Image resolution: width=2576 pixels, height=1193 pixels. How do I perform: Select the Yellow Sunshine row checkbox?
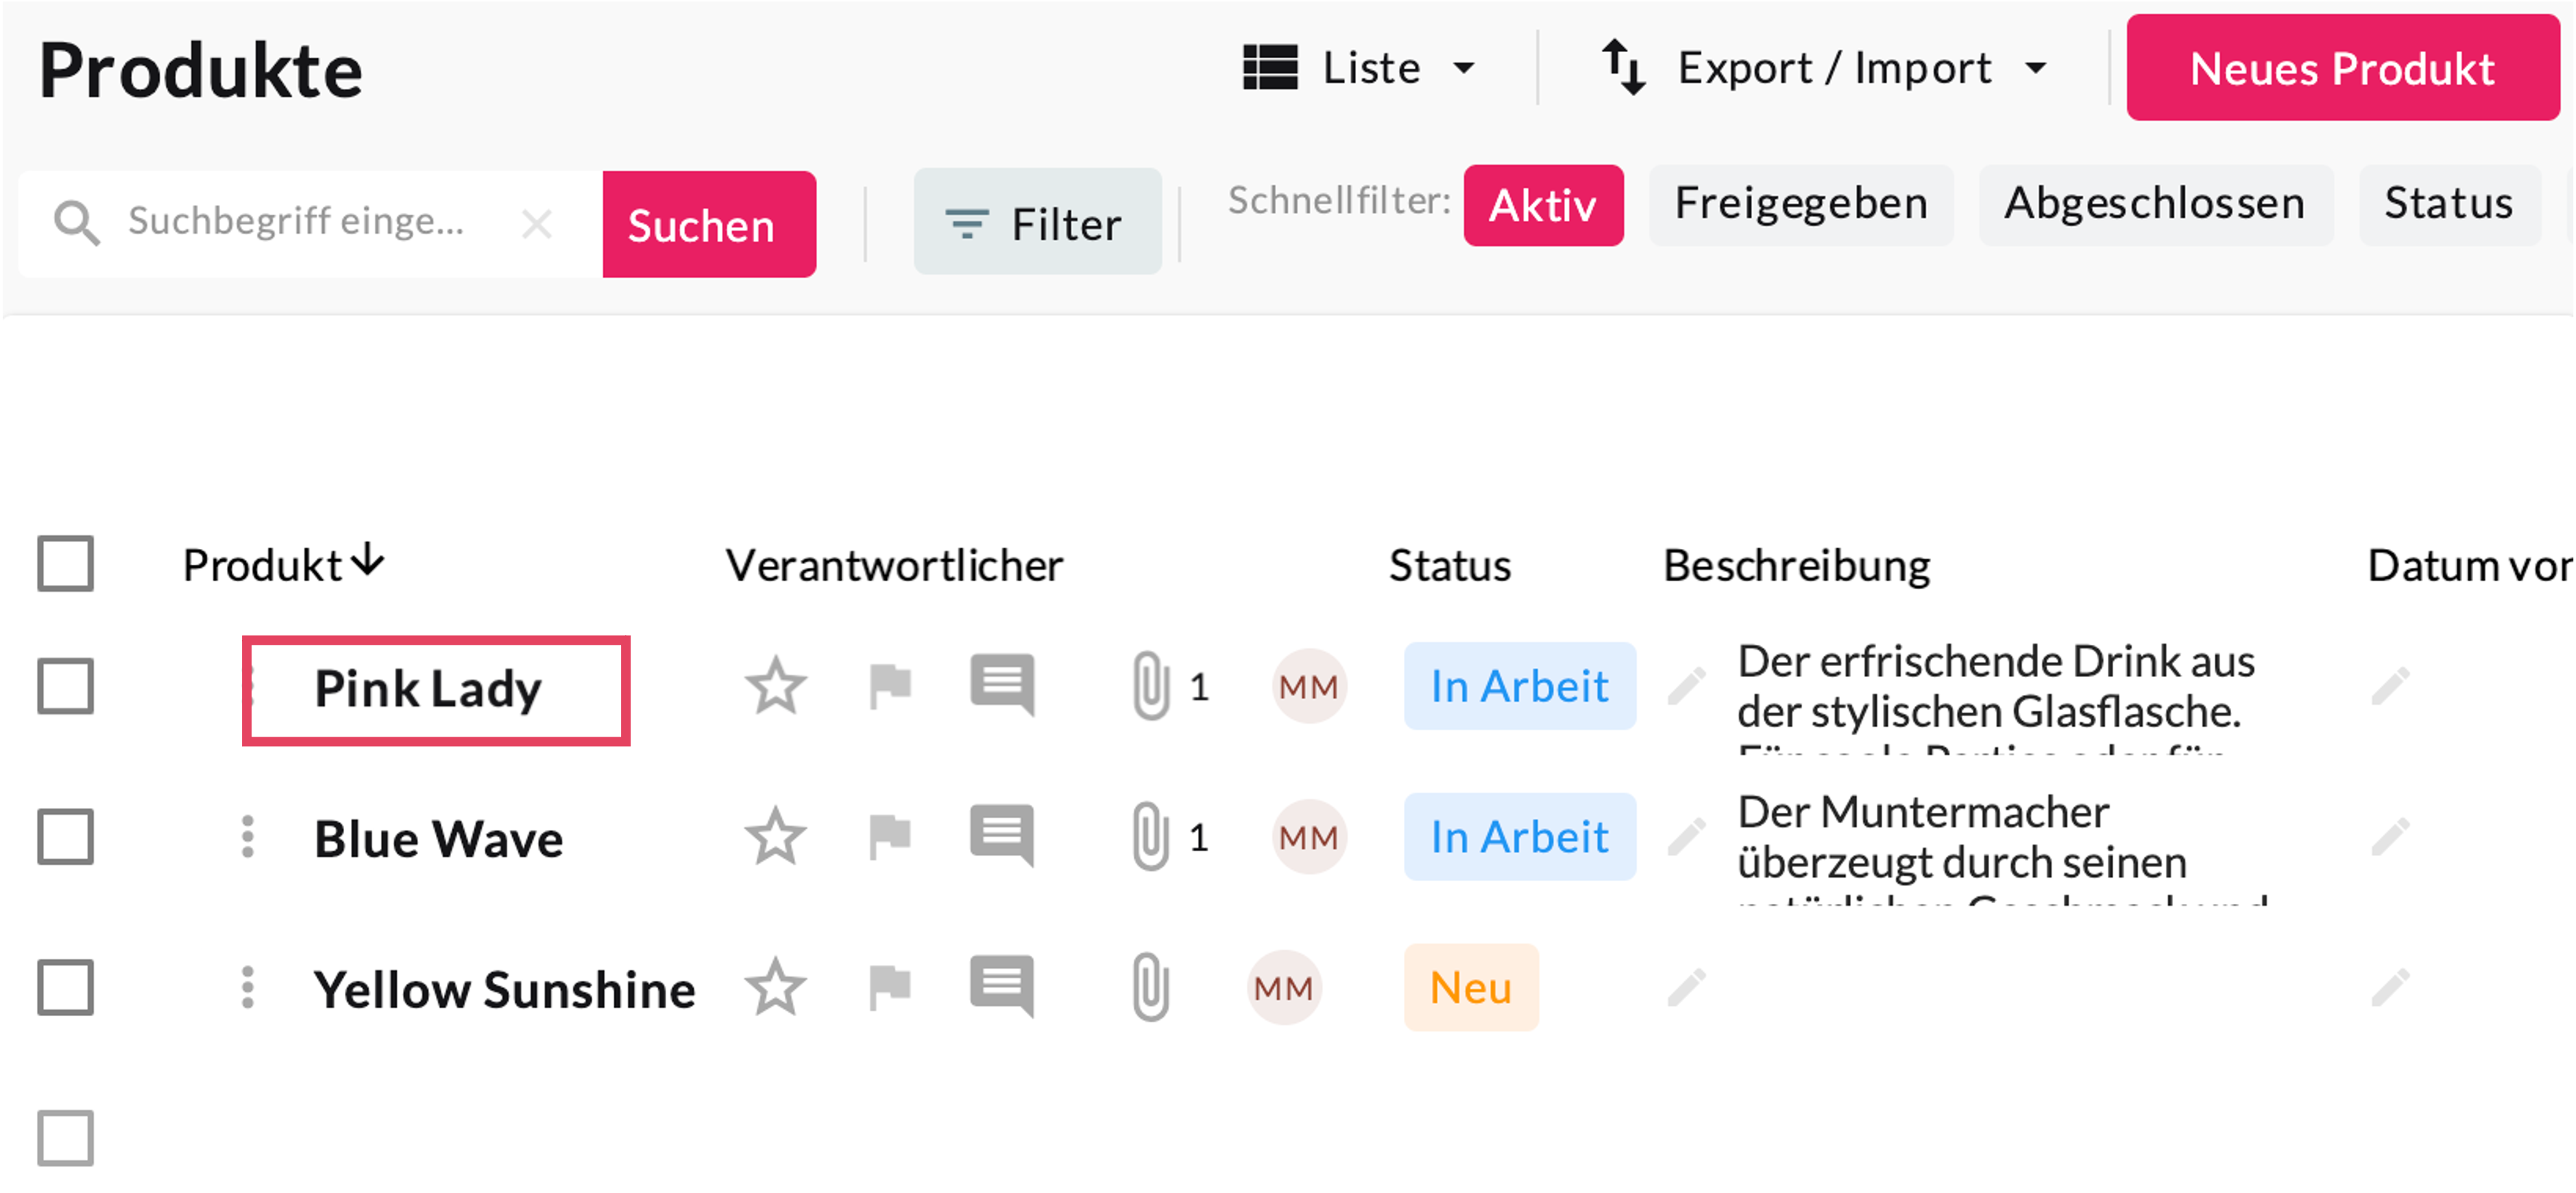click(x=66, y=987)
